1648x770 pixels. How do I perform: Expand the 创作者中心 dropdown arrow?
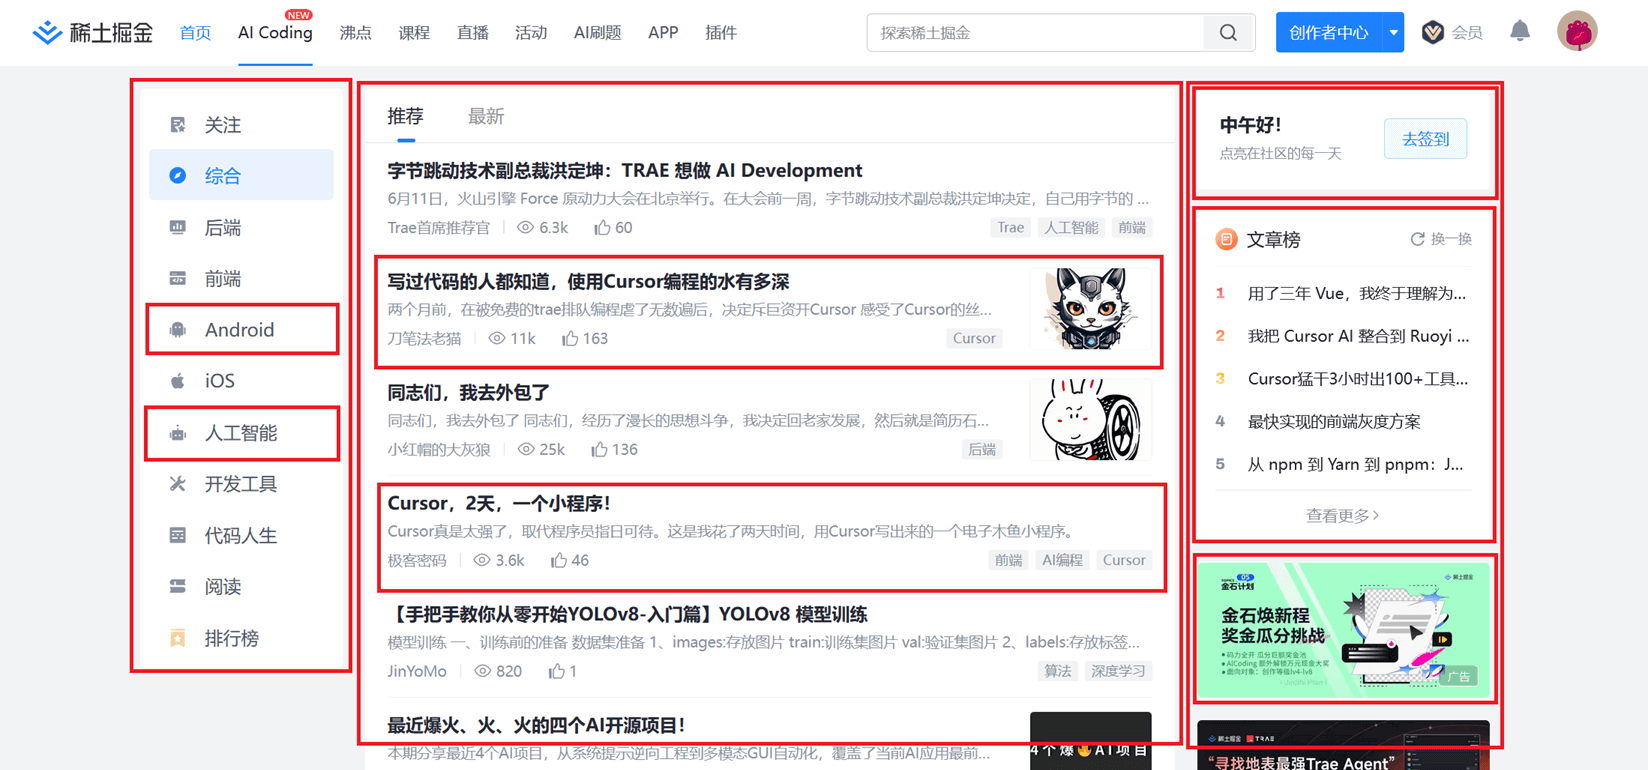(x=1393, y=33)
